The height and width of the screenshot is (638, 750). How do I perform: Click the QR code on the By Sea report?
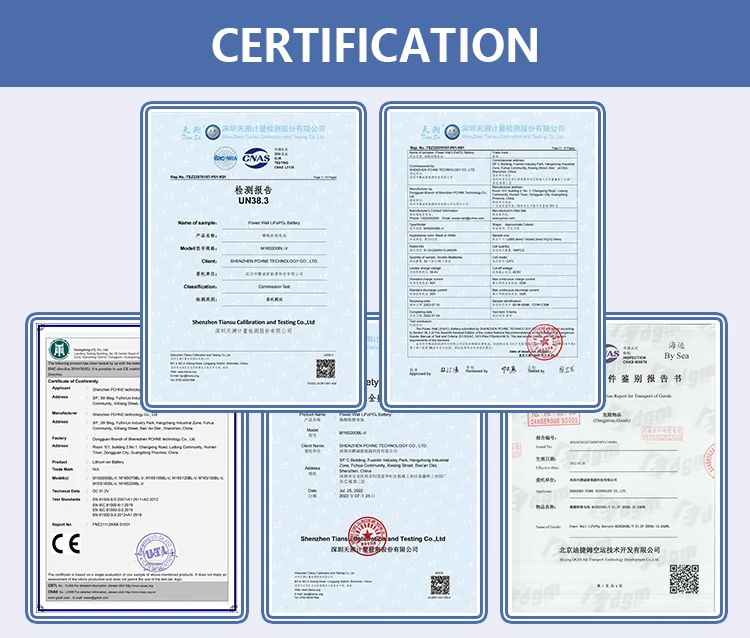684,579
